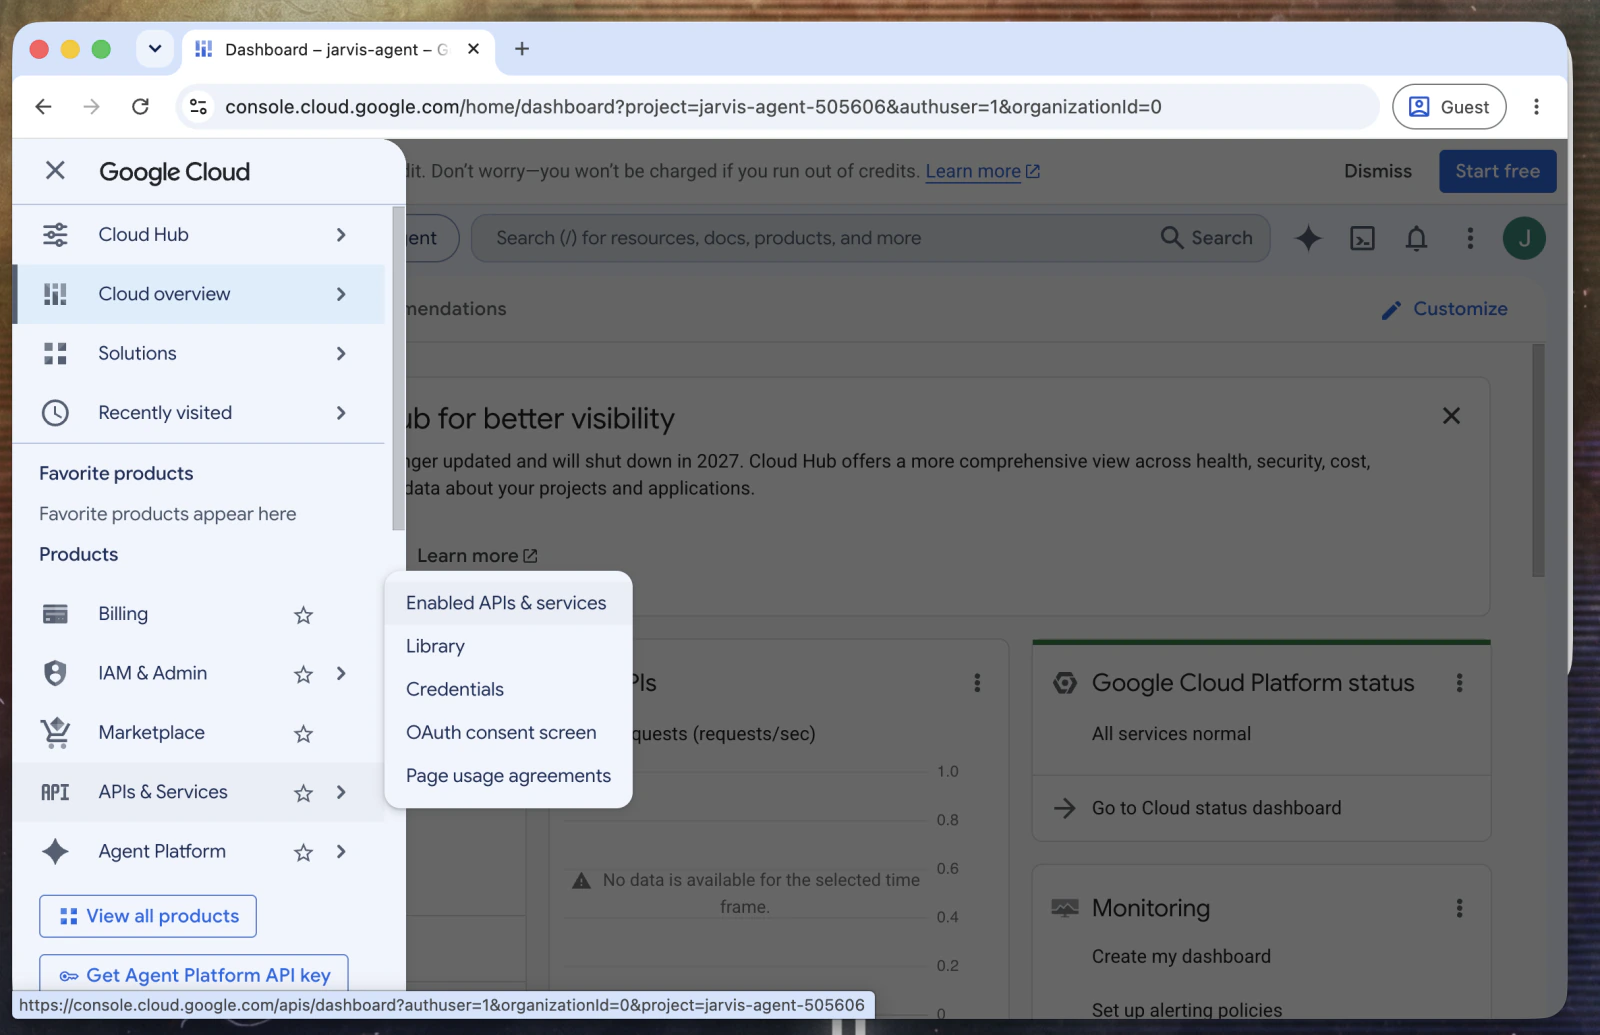Click View all products button
This screenshot has height=1035, width=1600.
[x=148, y=916]
